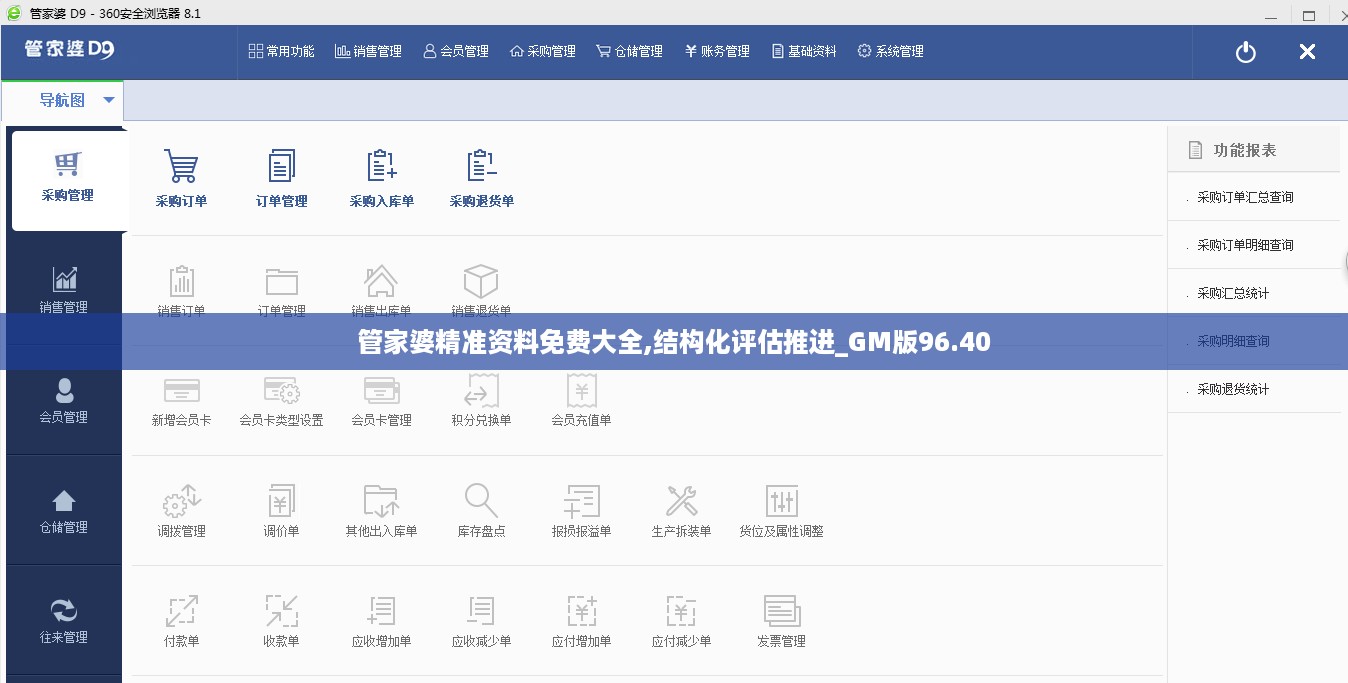The height and width of the screenshot is (683, 1348).
Task: Open the 采购退货统计 report link
Action: click(1233, 389)
